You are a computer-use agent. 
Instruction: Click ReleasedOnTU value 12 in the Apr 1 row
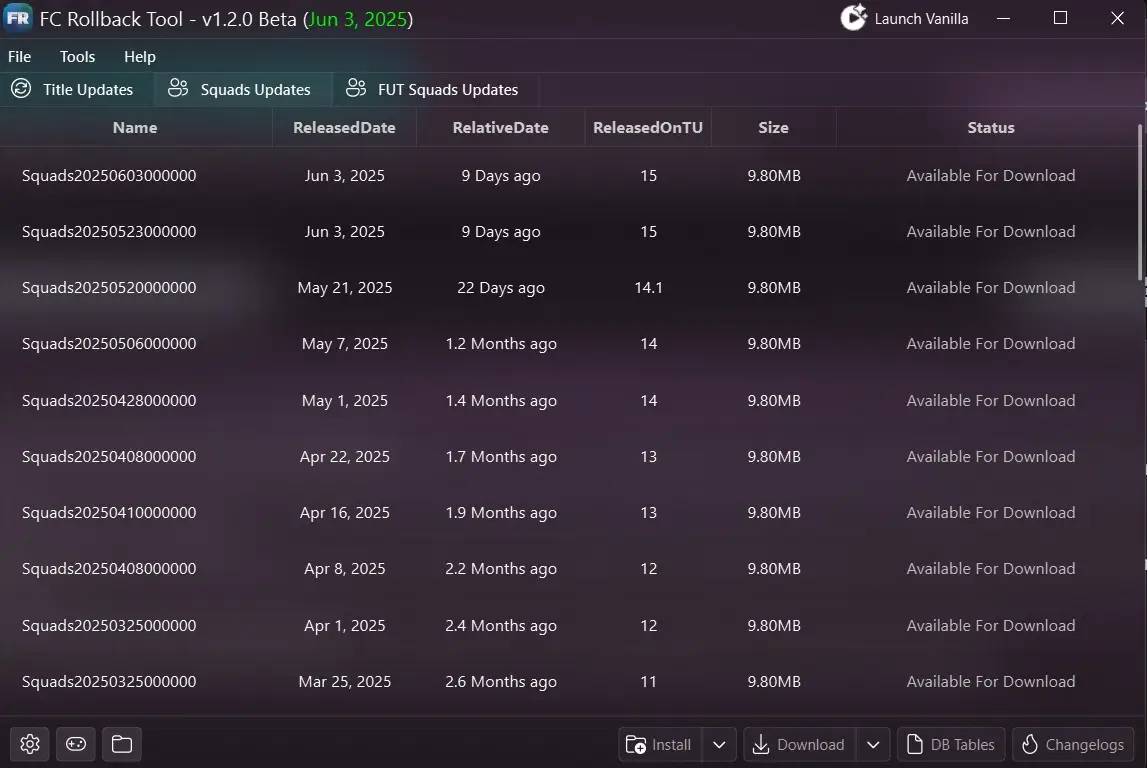click(648, 625)
